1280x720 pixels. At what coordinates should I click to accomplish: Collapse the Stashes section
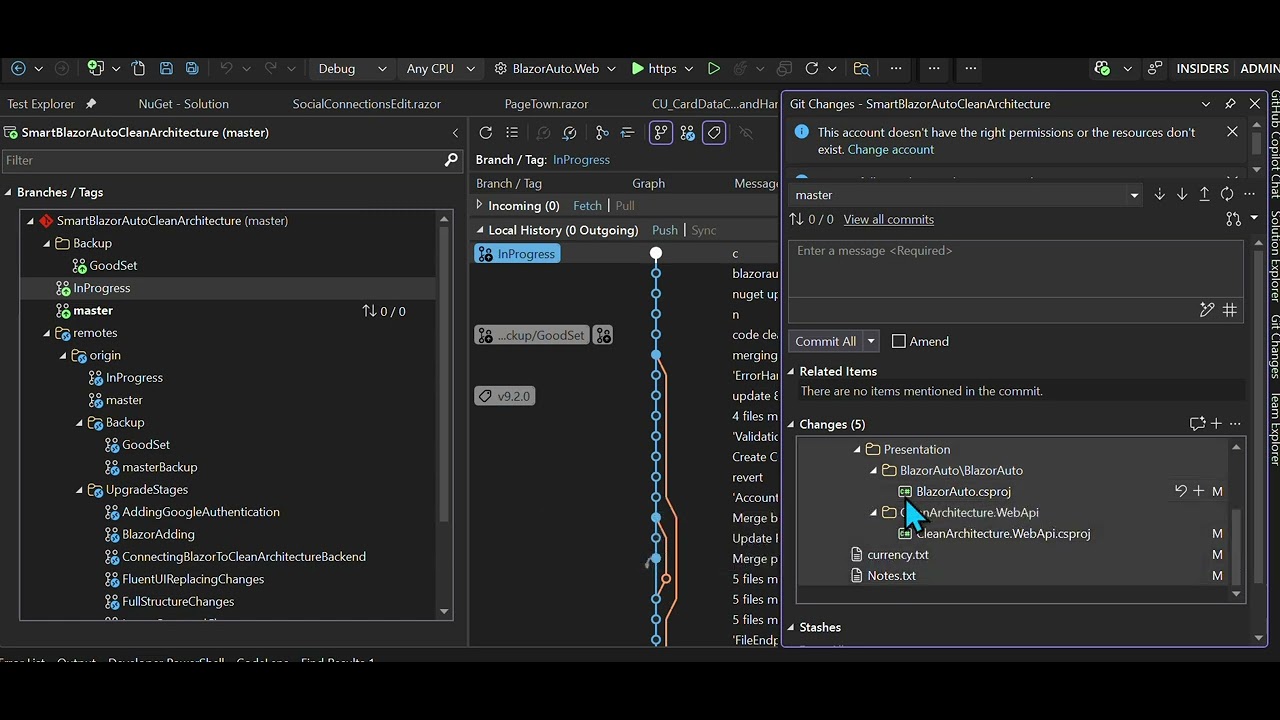791,627
